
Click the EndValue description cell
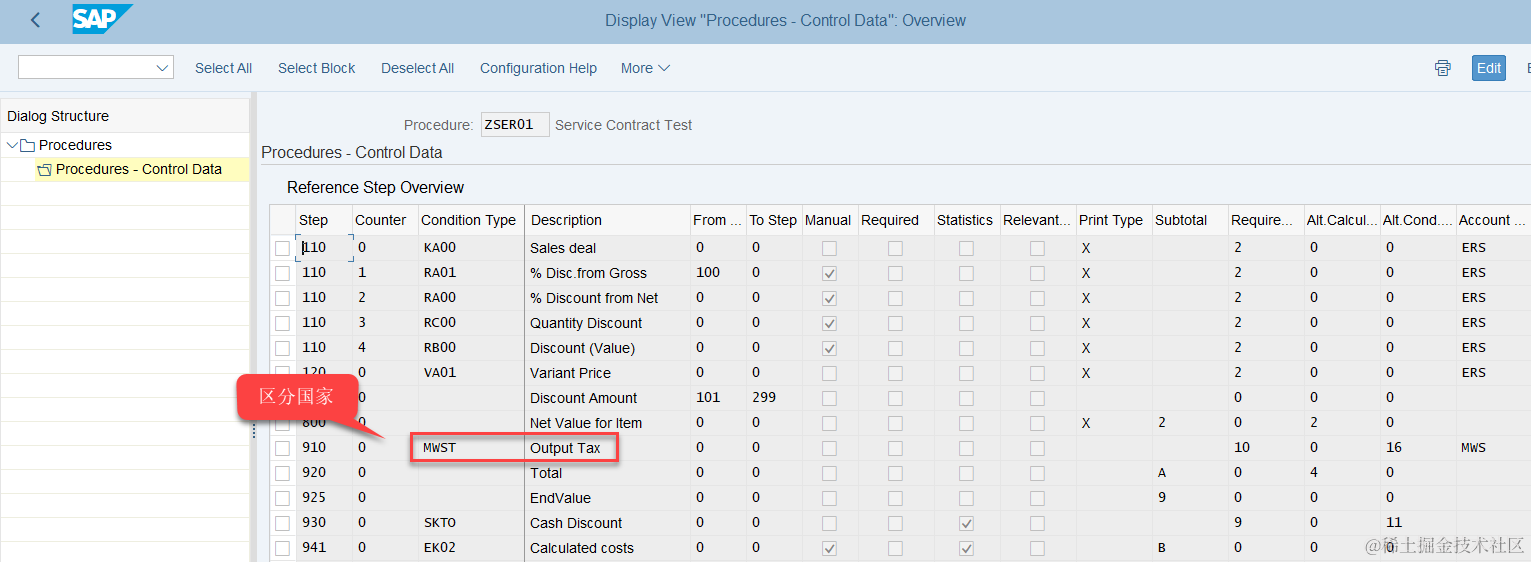click(607, 498)
